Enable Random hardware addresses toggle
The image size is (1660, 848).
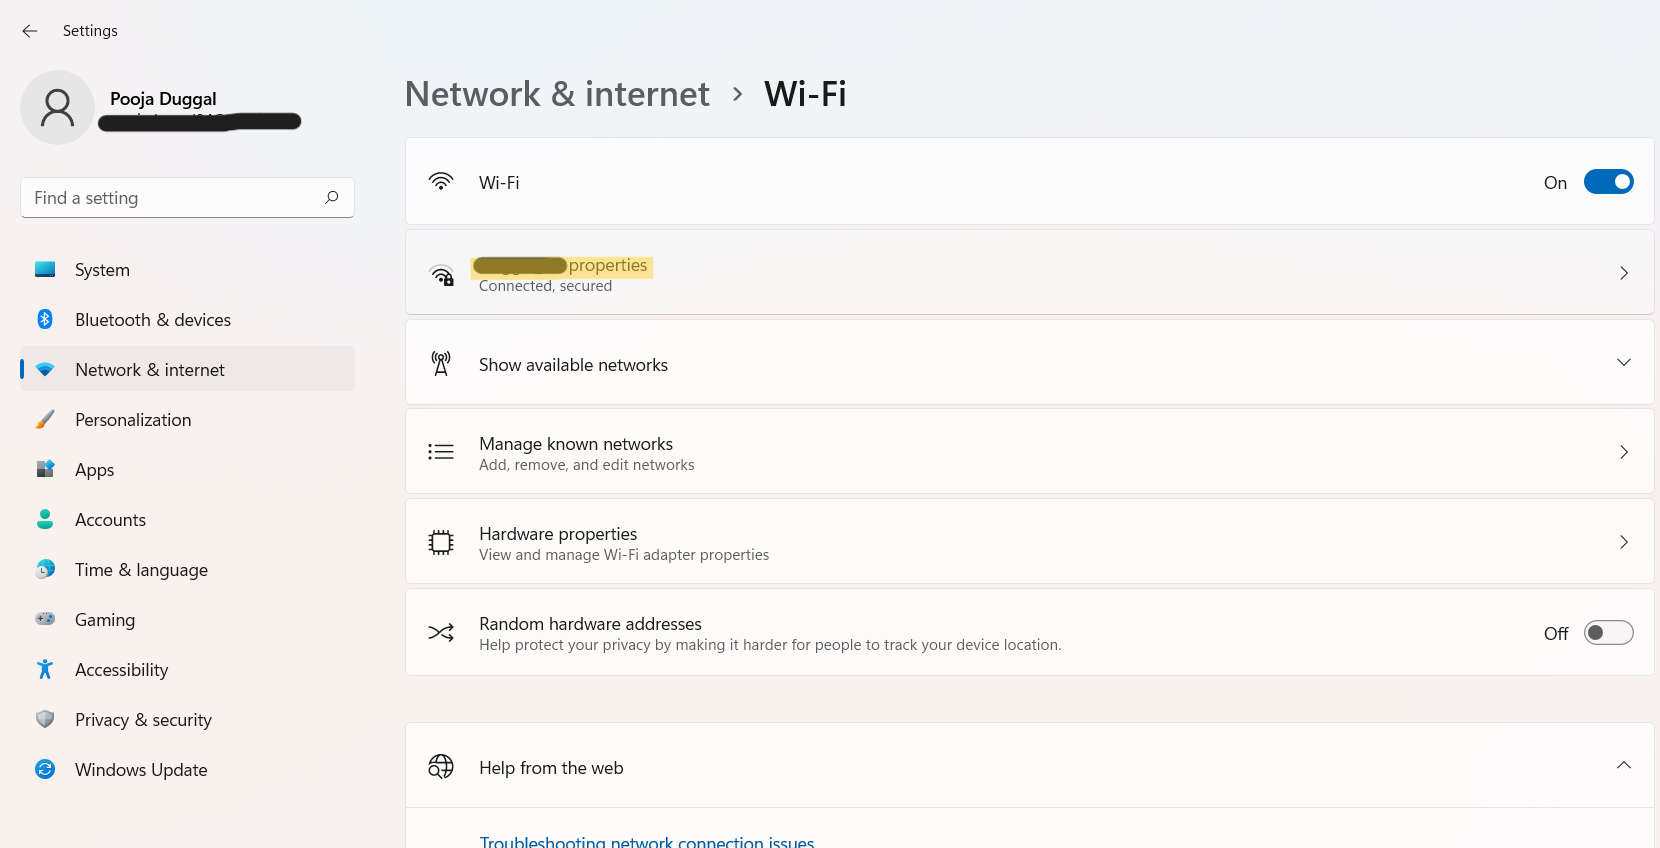pos(1608,633)
